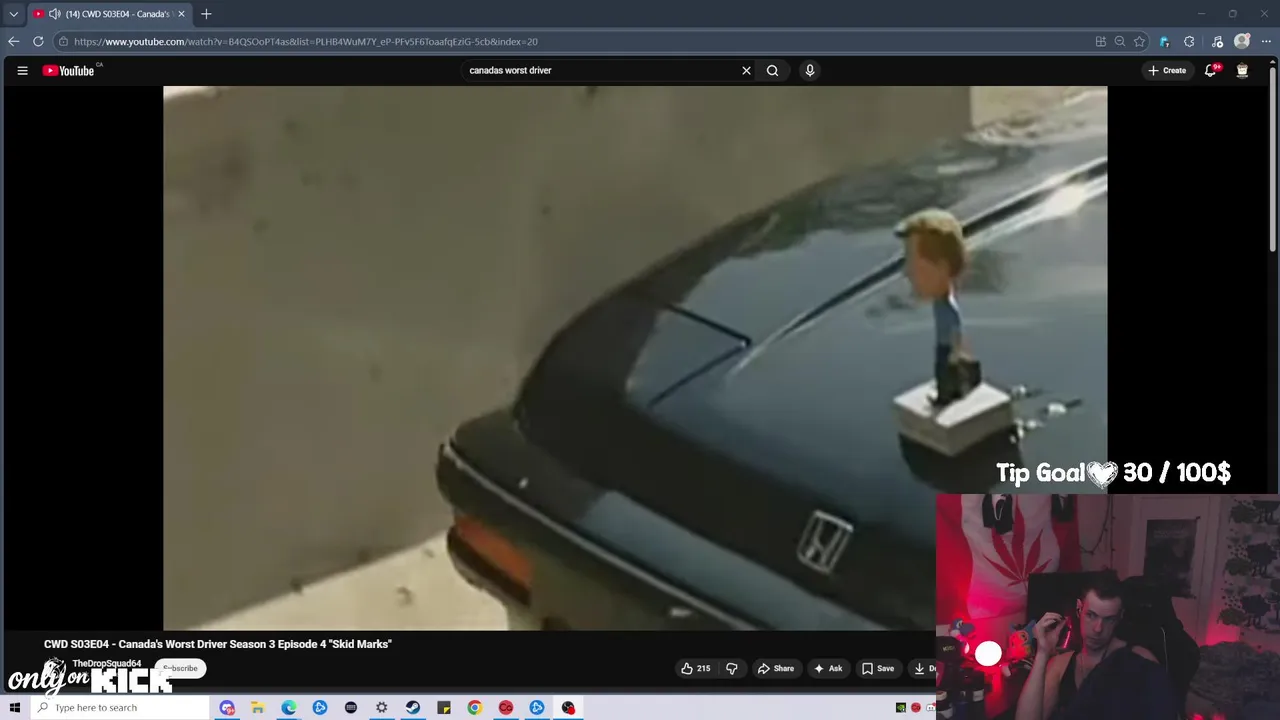The image size is (1280, 720).
Task: Open NVIDIA tray icon
Action: (x=901, y=707)
